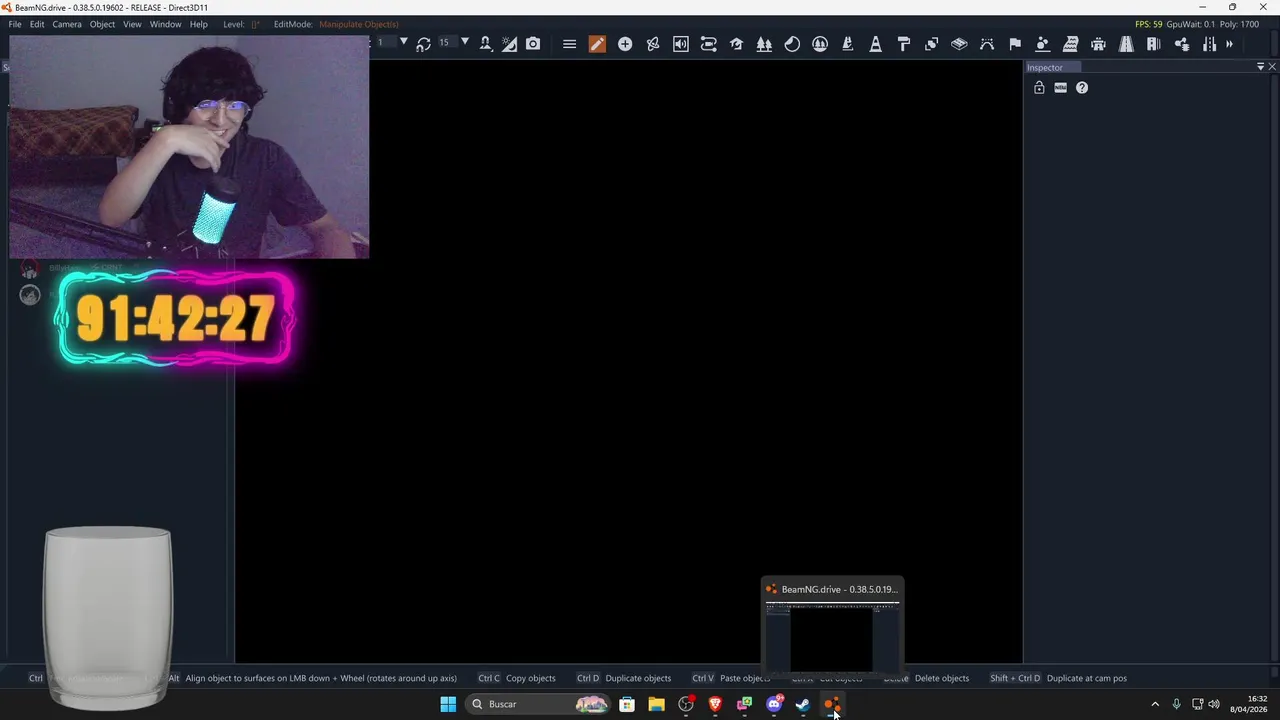Click the BeamNG.drive taskbar icon

point(831,704)
